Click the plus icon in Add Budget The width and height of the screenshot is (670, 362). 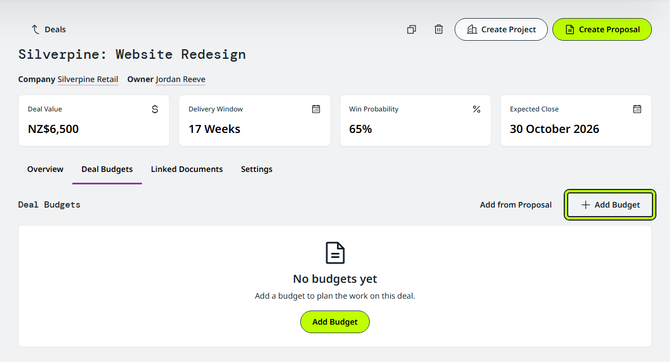coord(585,205)
